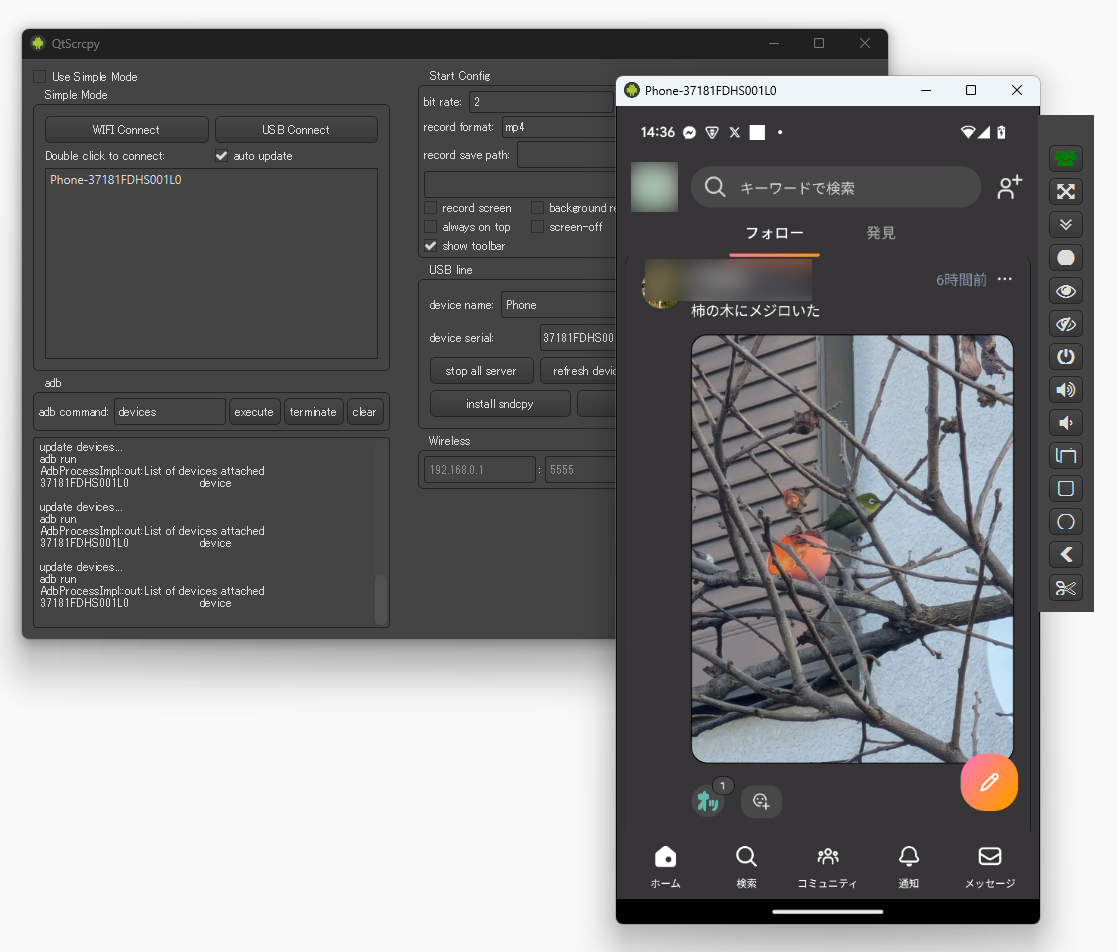The width and height of the screenshot is (1118, 952).
Task: Expand the notification panel via double chevron
Action: pyautogui.click(x=1066, y=224)
